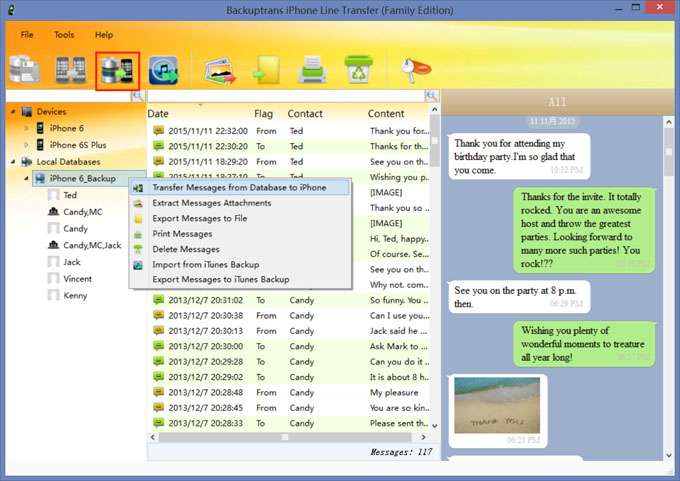Collapse the iPhone 6_Backup node
Image resolution: width=680 pixels, height=481 pixels.
tap(26, 178)
